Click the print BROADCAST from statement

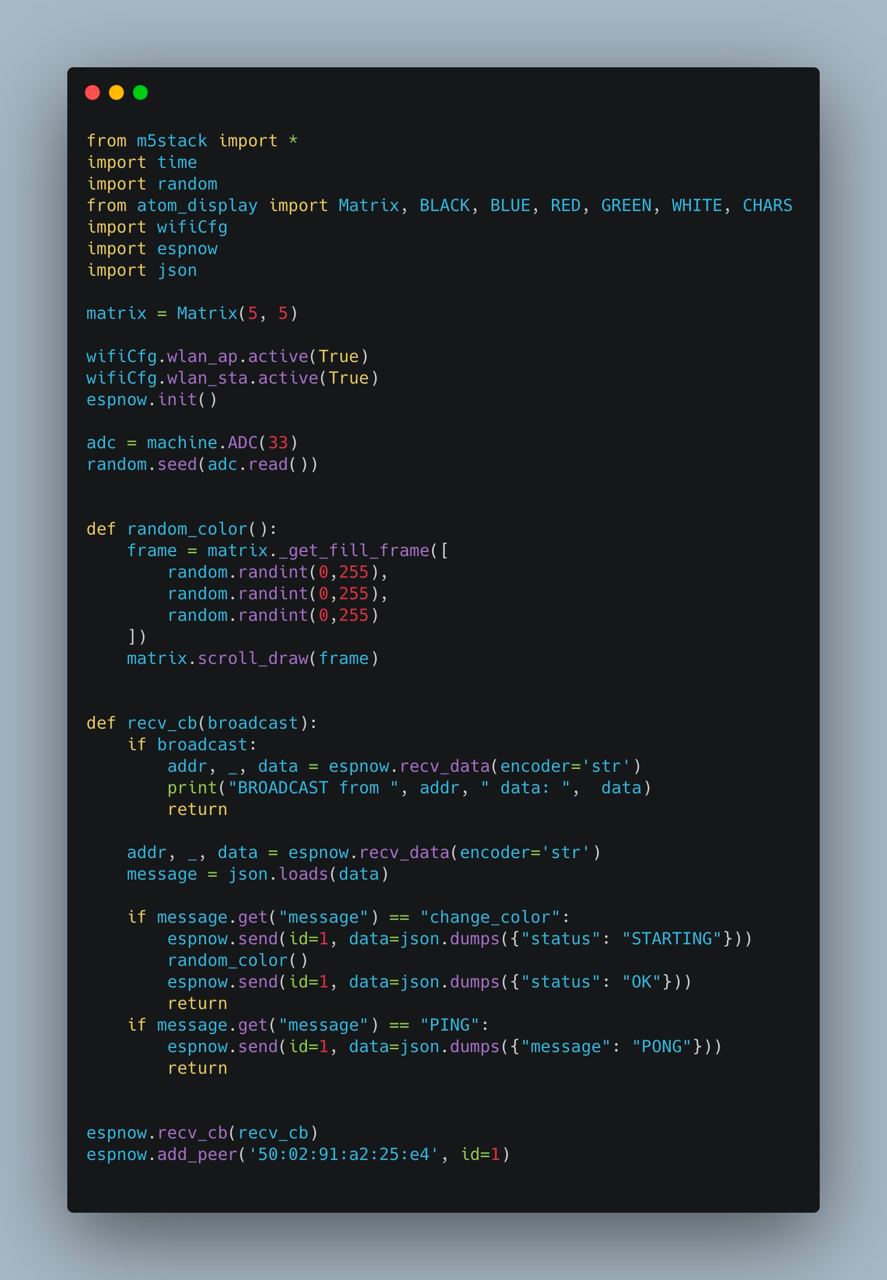(x=409, y=788)
